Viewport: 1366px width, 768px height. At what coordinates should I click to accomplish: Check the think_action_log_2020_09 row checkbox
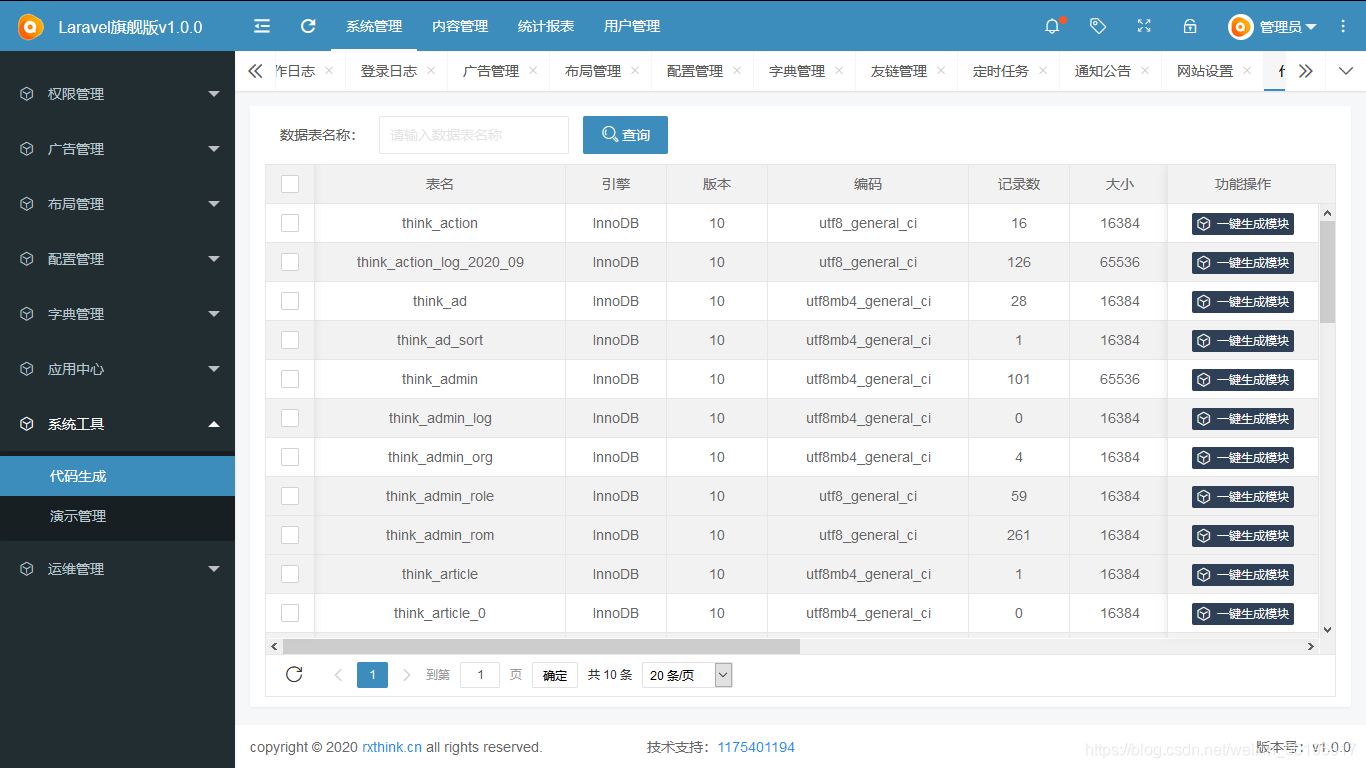(290, 262)
